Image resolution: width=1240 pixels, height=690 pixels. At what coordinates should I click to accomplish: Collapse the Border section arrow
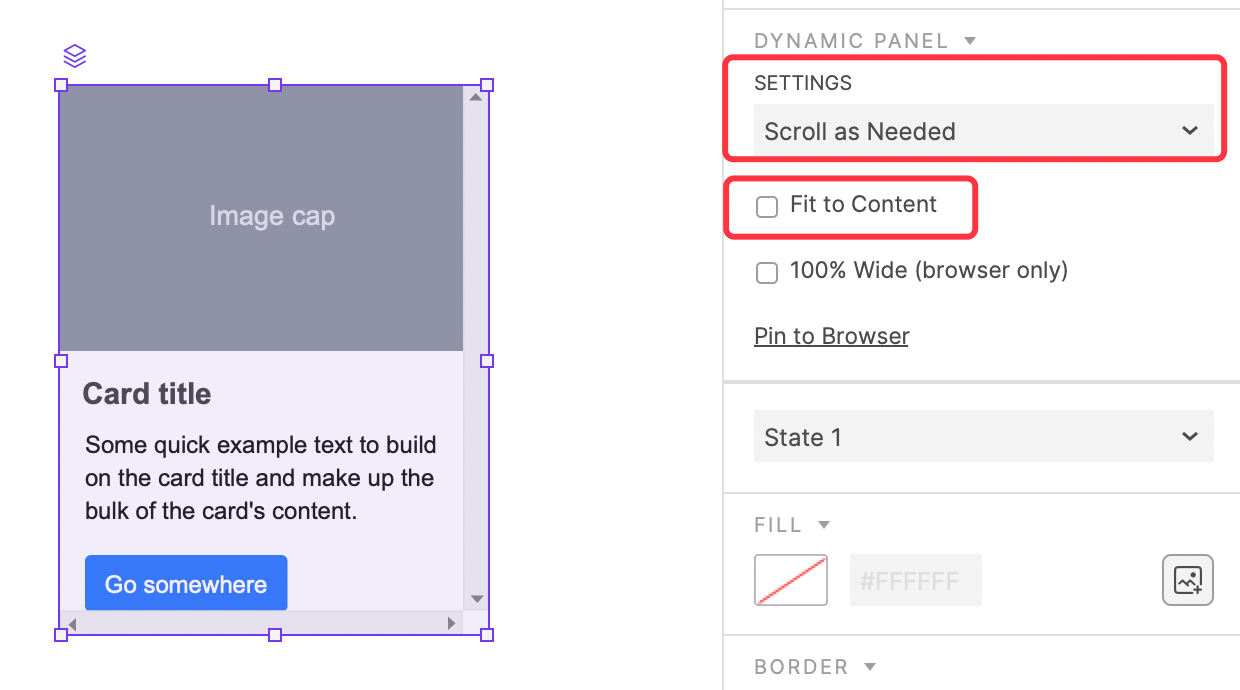[x=870, y=667]
